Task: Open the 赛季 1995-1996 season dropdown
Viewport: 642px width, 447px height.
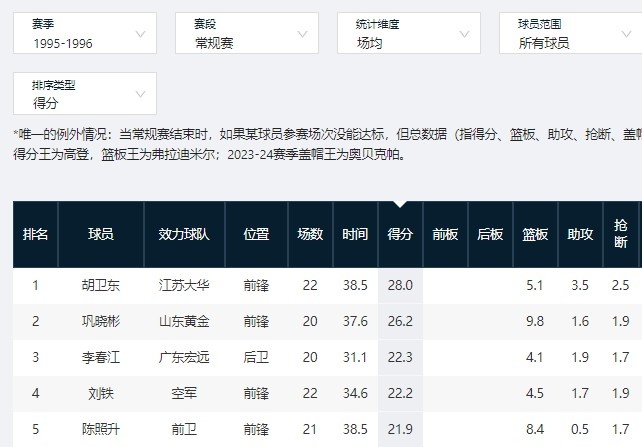Action: click(x=85, y=34)
